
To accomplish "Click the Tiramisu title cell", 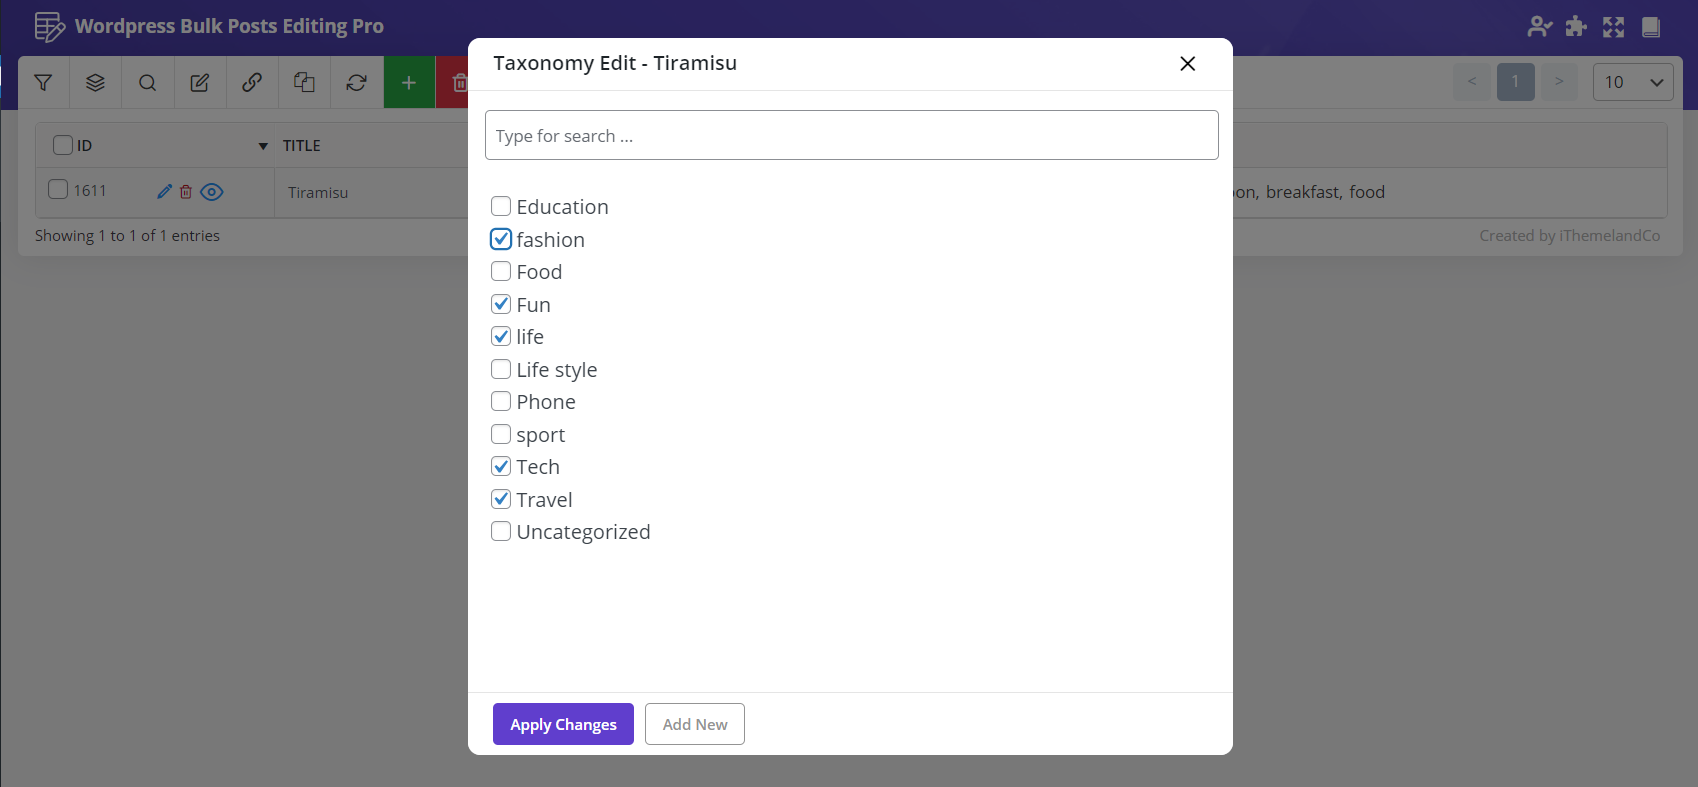I will 318,193.
